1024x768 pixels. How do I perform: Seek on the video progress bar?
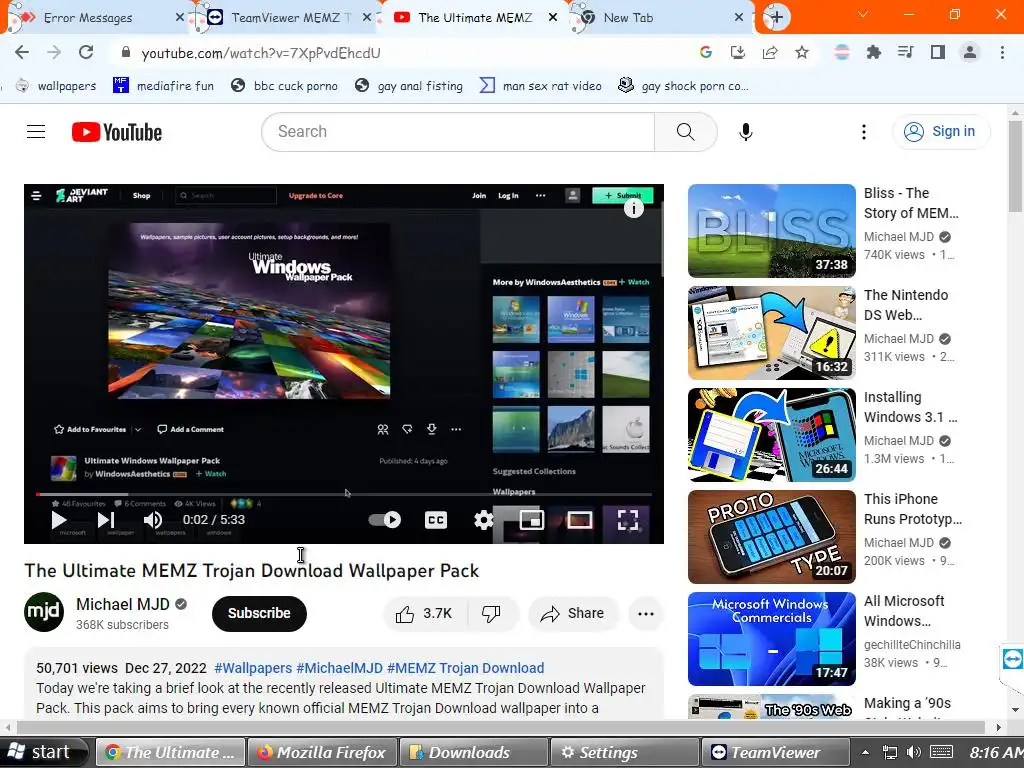pyautogui.click(x=344, y=494)
